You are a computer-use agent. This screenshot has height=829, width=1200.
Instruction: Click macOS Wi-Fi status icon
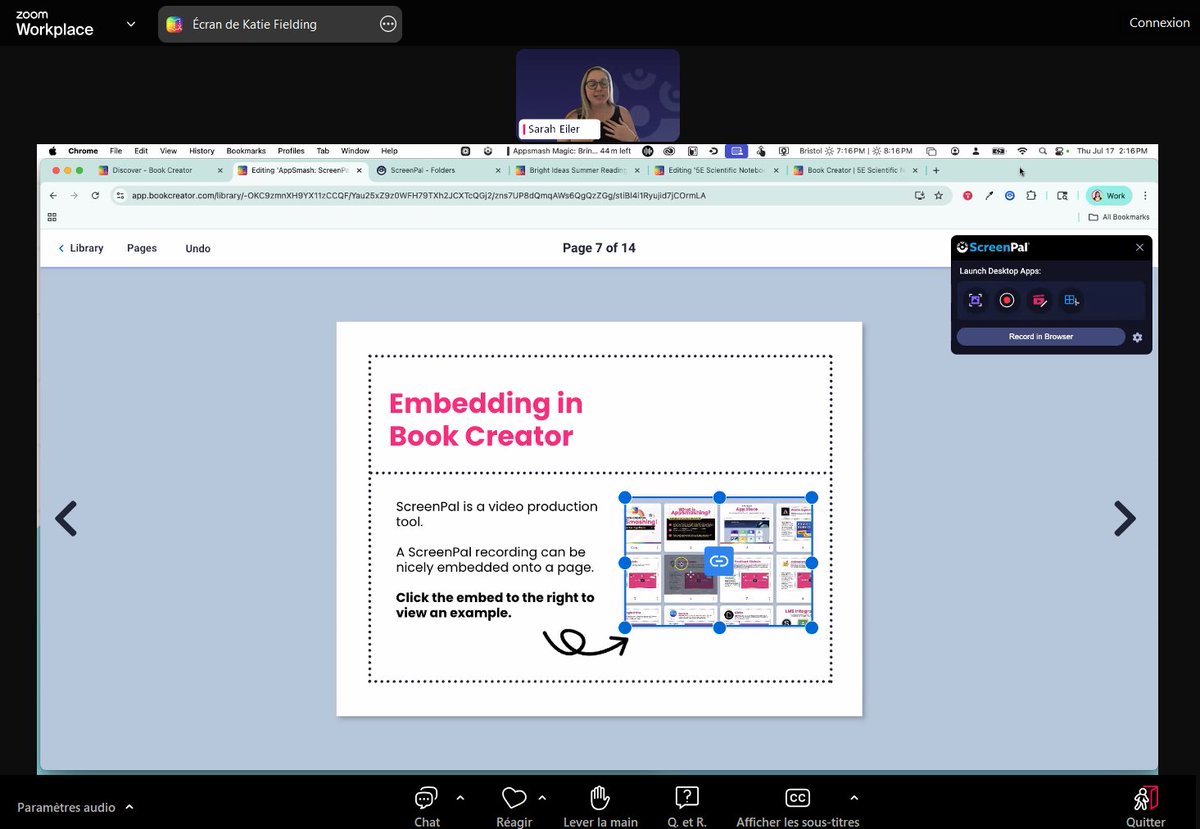tap(1021, 151)
